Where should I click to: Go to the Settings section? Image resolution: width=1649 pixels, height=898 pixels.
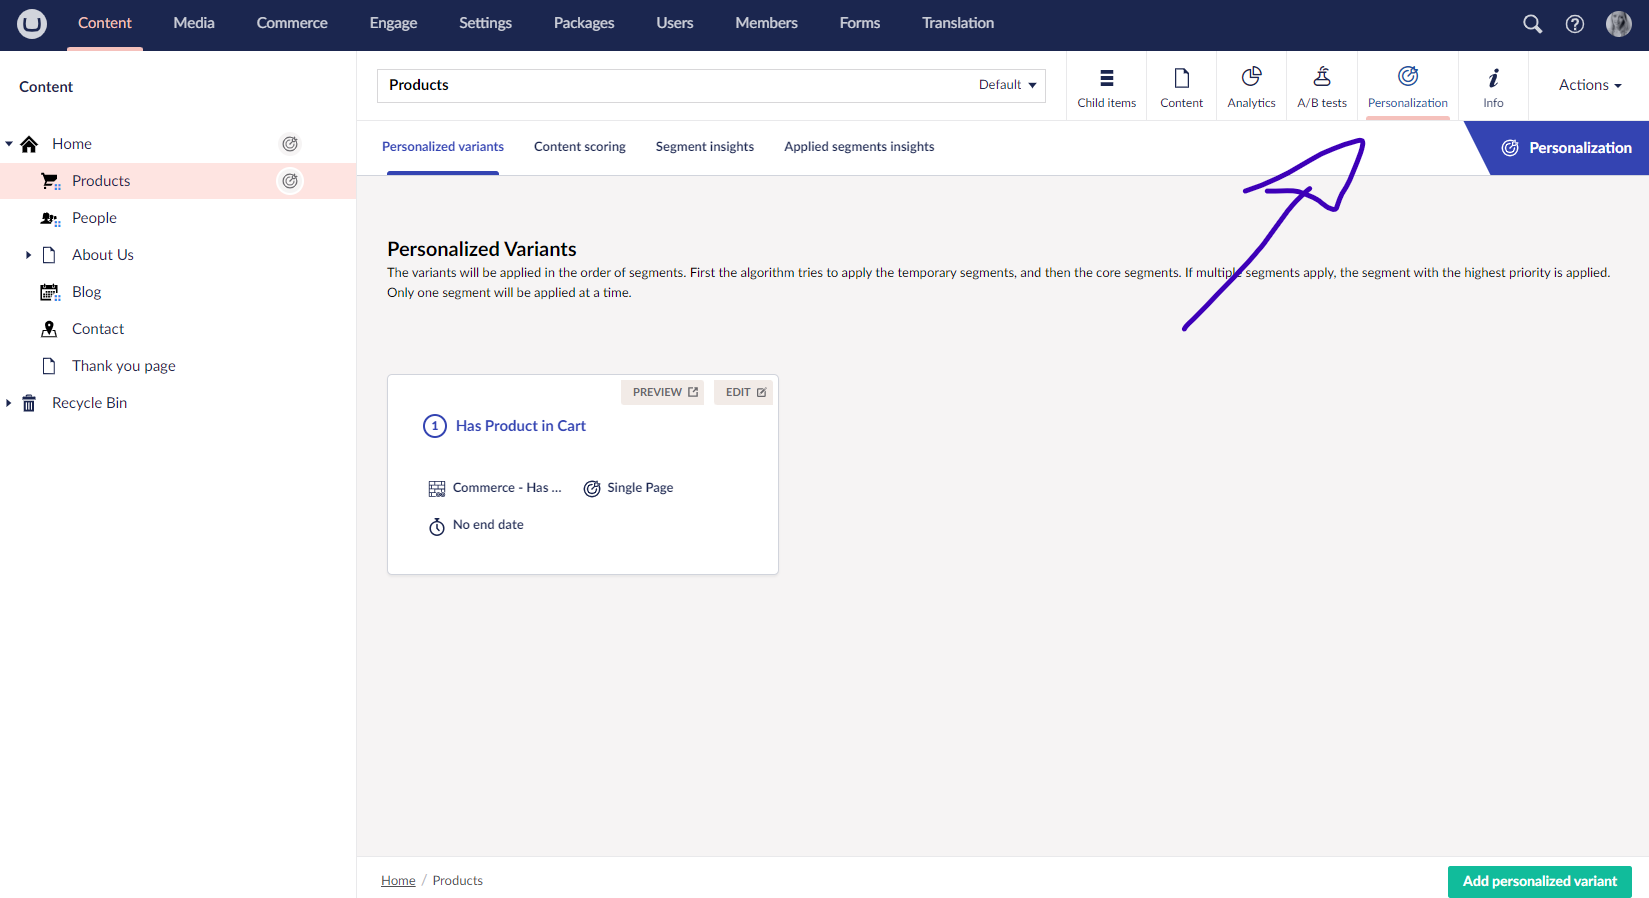(485, 23)
